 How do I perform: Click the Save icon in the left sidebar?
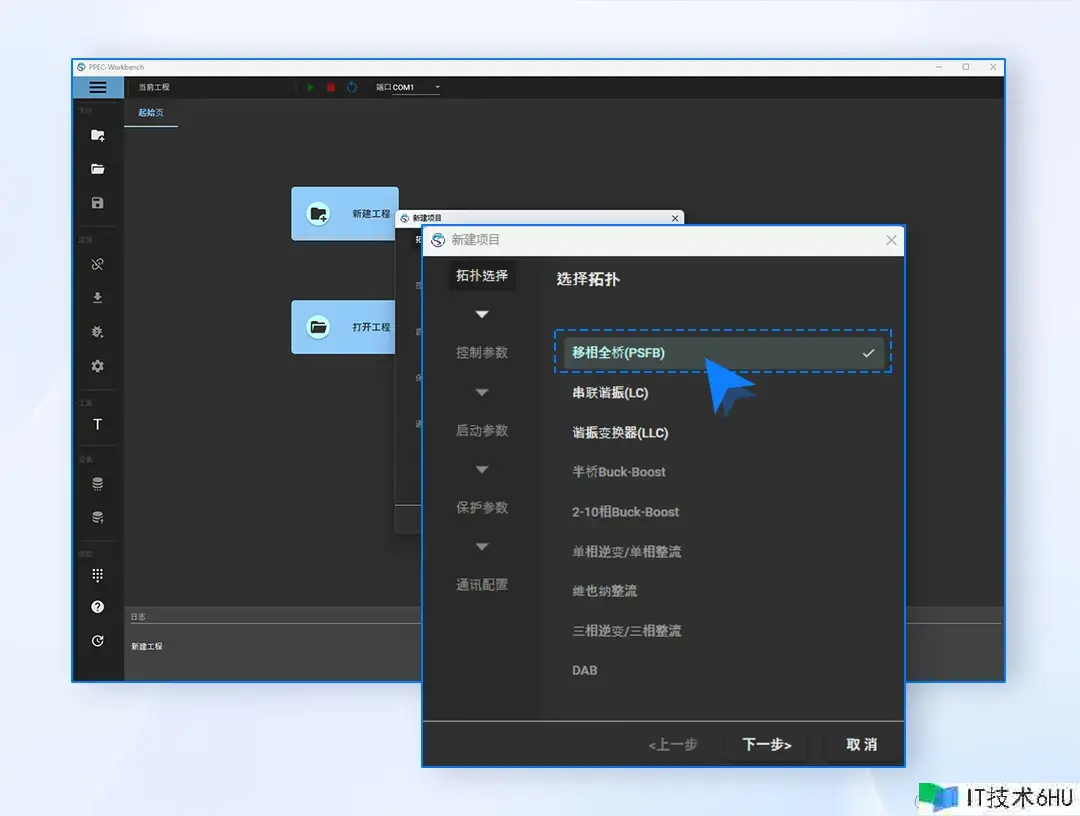point(97,203)
